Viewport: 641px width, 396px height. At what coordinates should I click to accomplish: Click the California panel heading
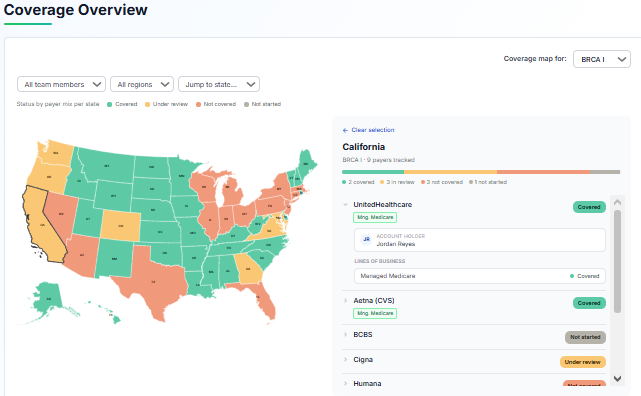tap(363, 147)
